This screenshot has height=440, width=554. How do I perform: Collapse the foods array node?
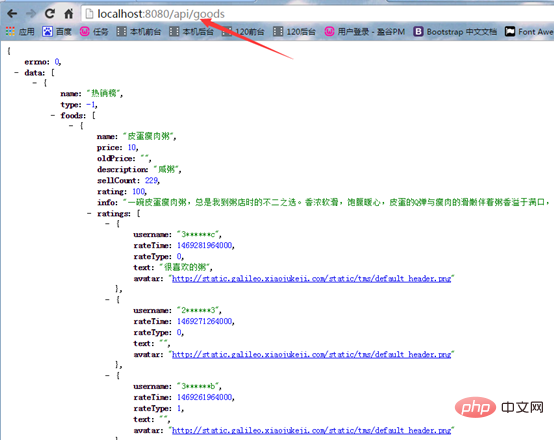pyautogui.click(x=53, y=115)
